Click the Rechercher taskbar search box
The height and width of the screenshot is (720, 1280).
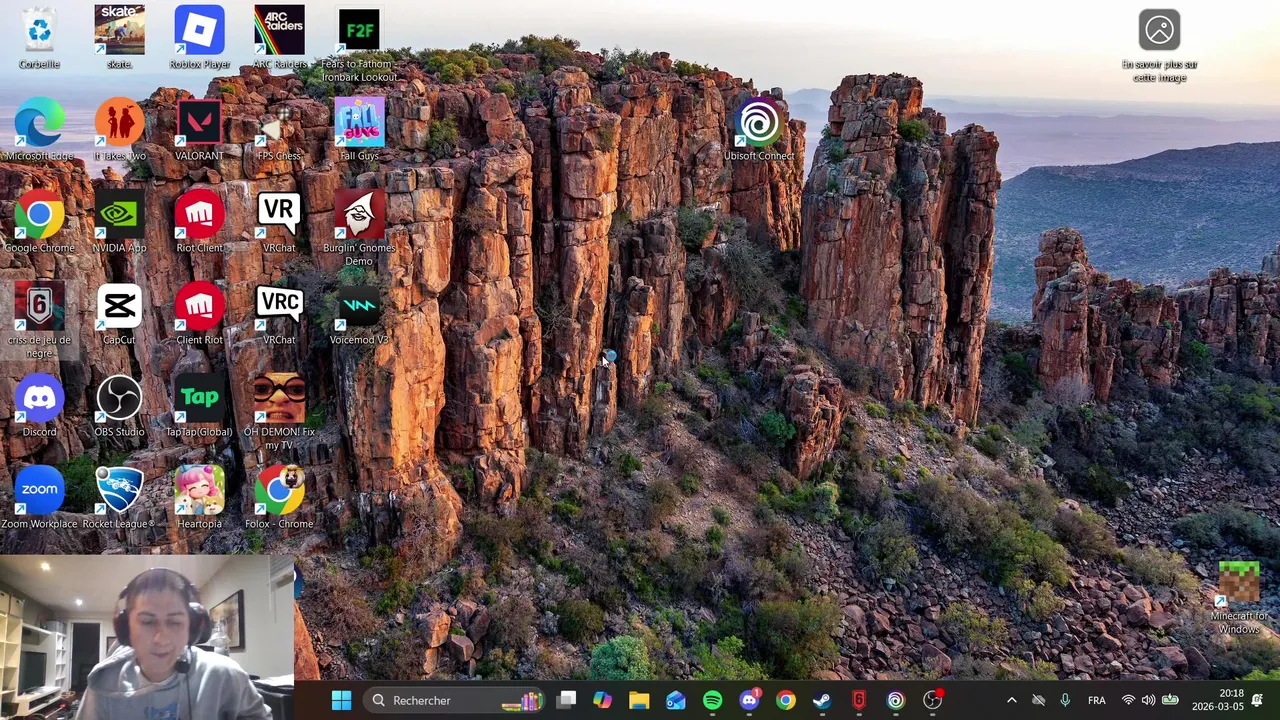click(x=454, y=700)
